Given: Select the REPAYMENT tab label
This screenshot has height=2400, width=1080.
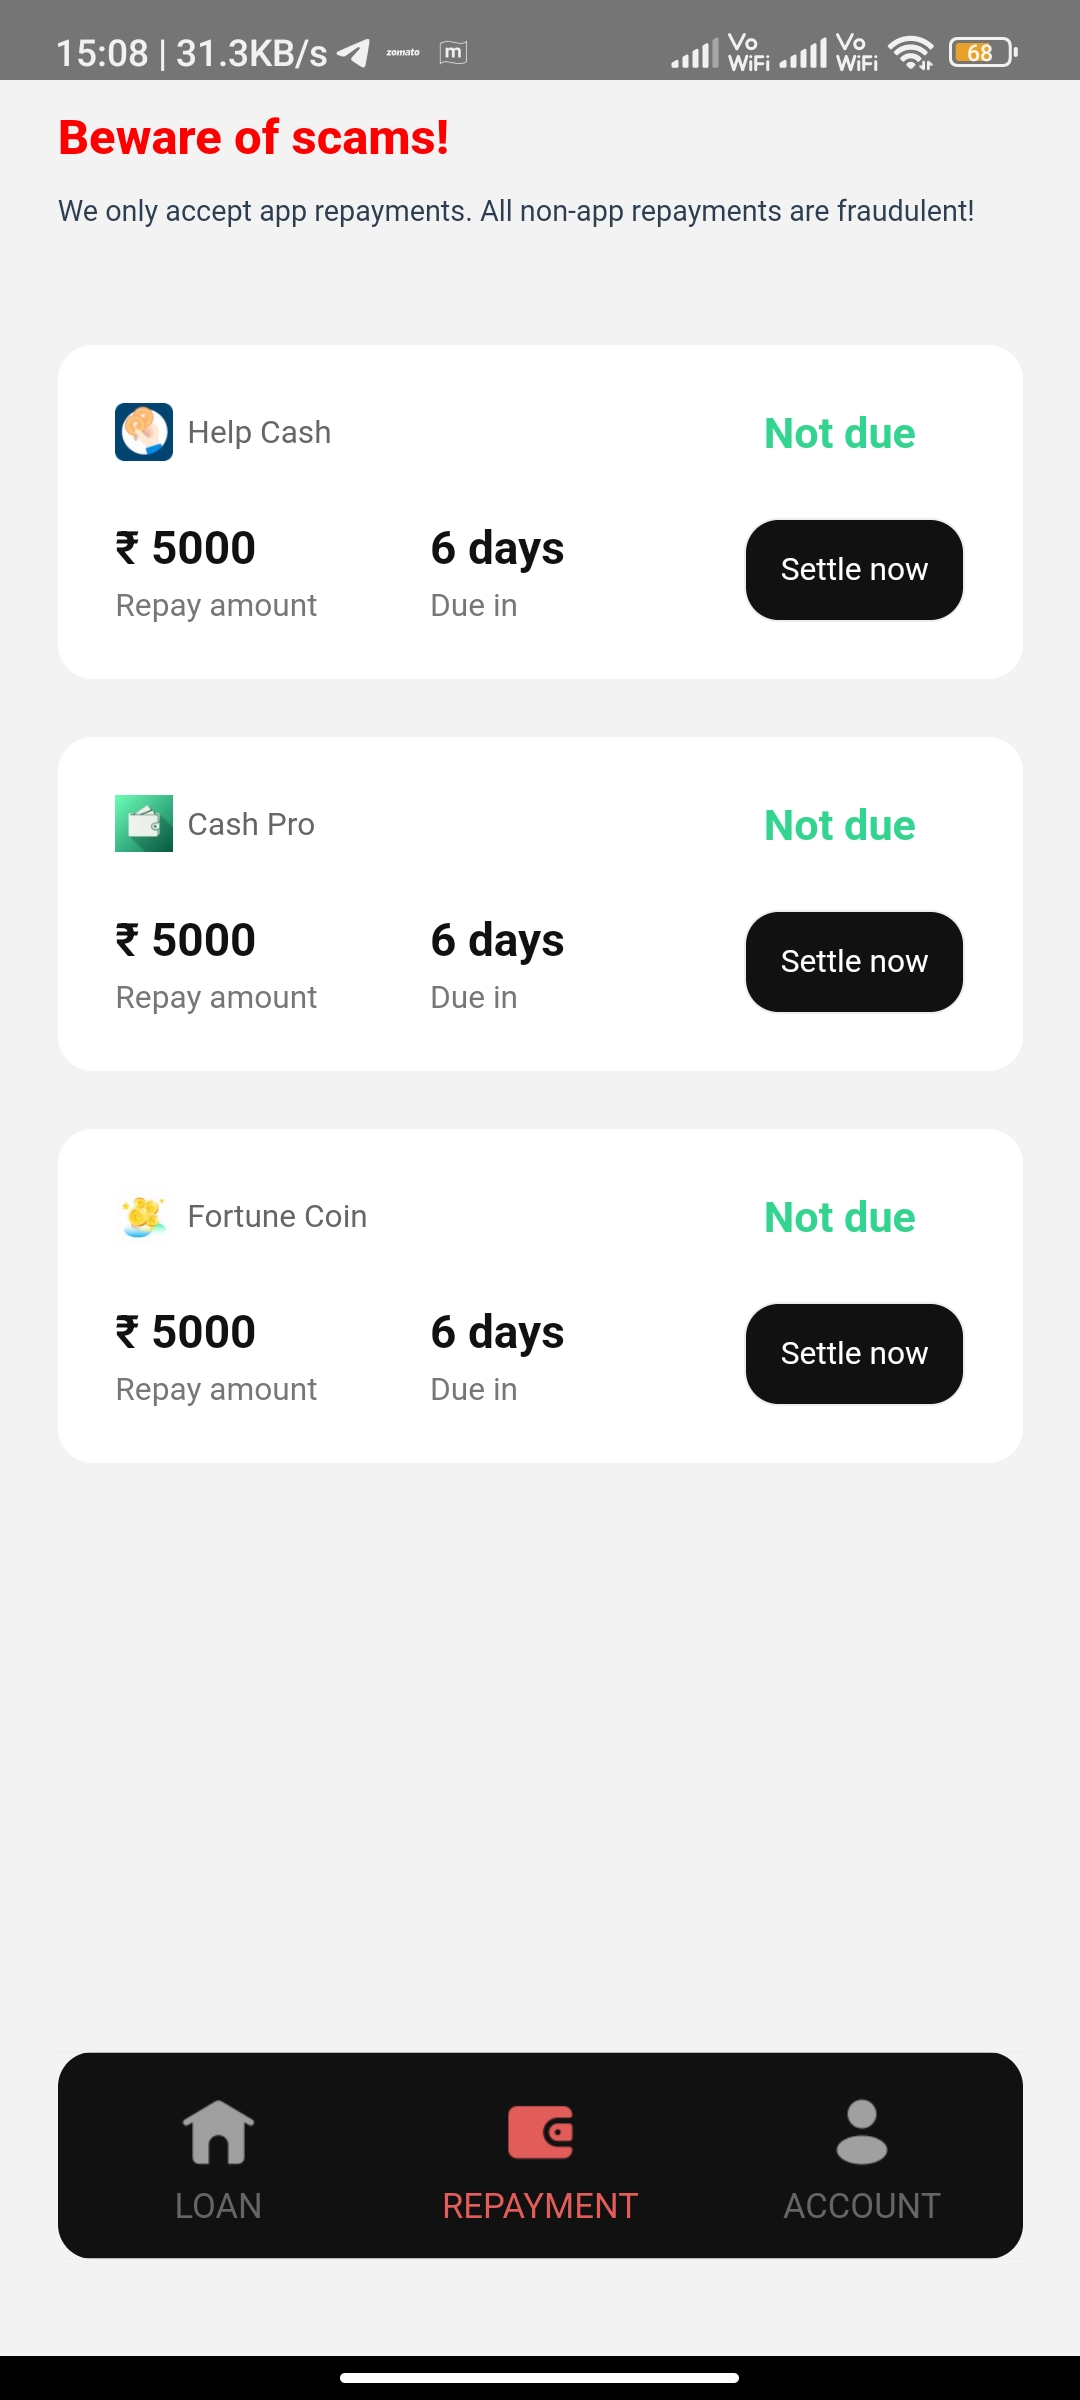Looking at the screenshot, I should click(540, 2205).
